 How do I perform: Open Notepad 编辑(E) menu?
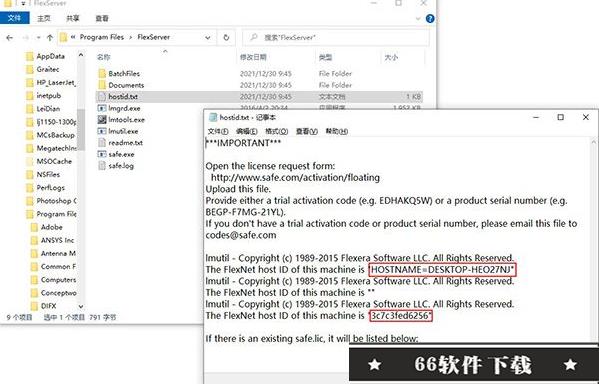(x=247, y=131)
